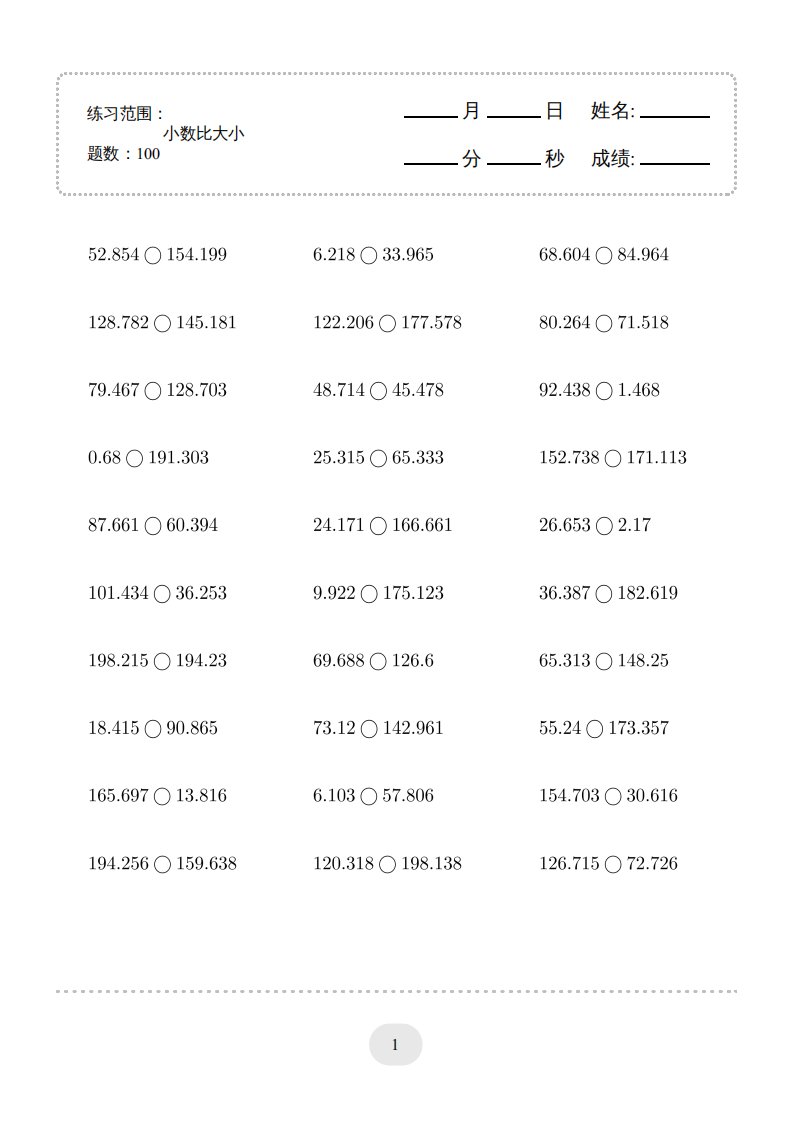Click the blank line before 秒
This screenshot has width=793, height=1122.
(x=513, y=161)
